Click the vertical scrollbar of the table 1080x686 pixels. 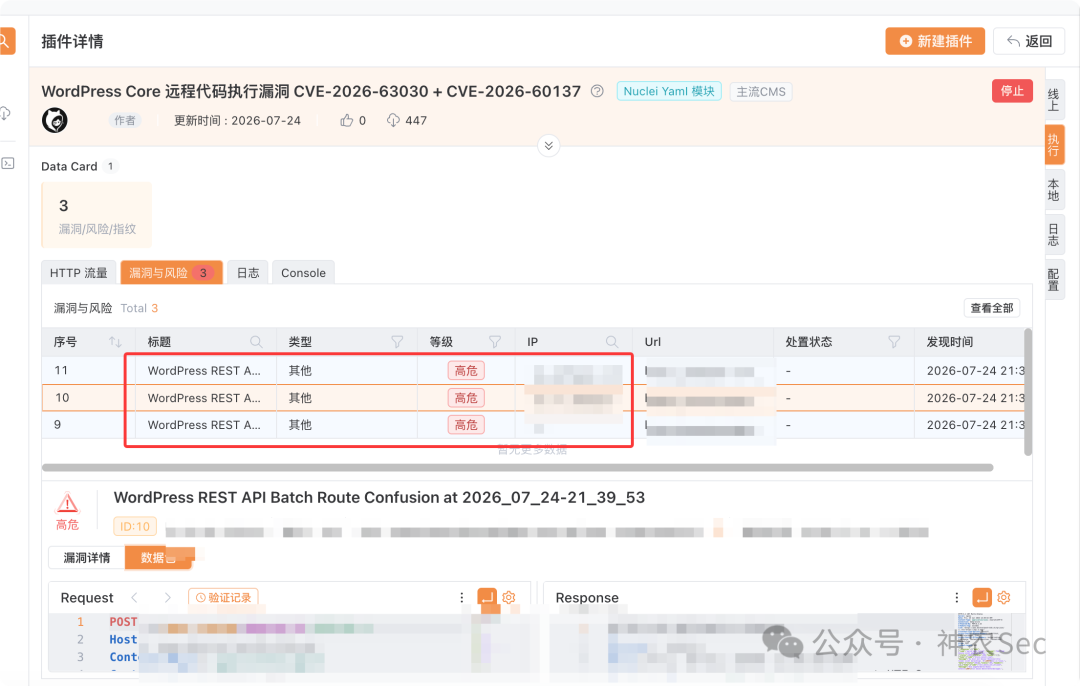[1028, 393]
